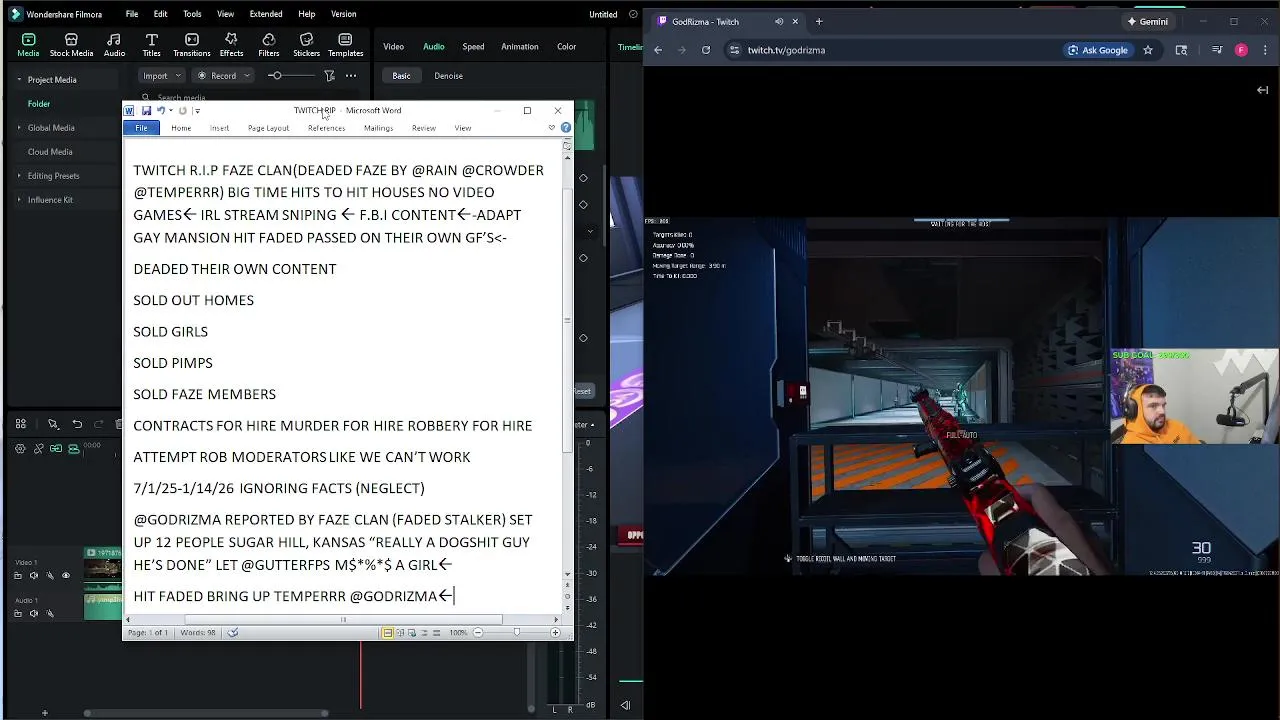
Task: Open Stock Media in Filmora toolbar
Action: 71,45
